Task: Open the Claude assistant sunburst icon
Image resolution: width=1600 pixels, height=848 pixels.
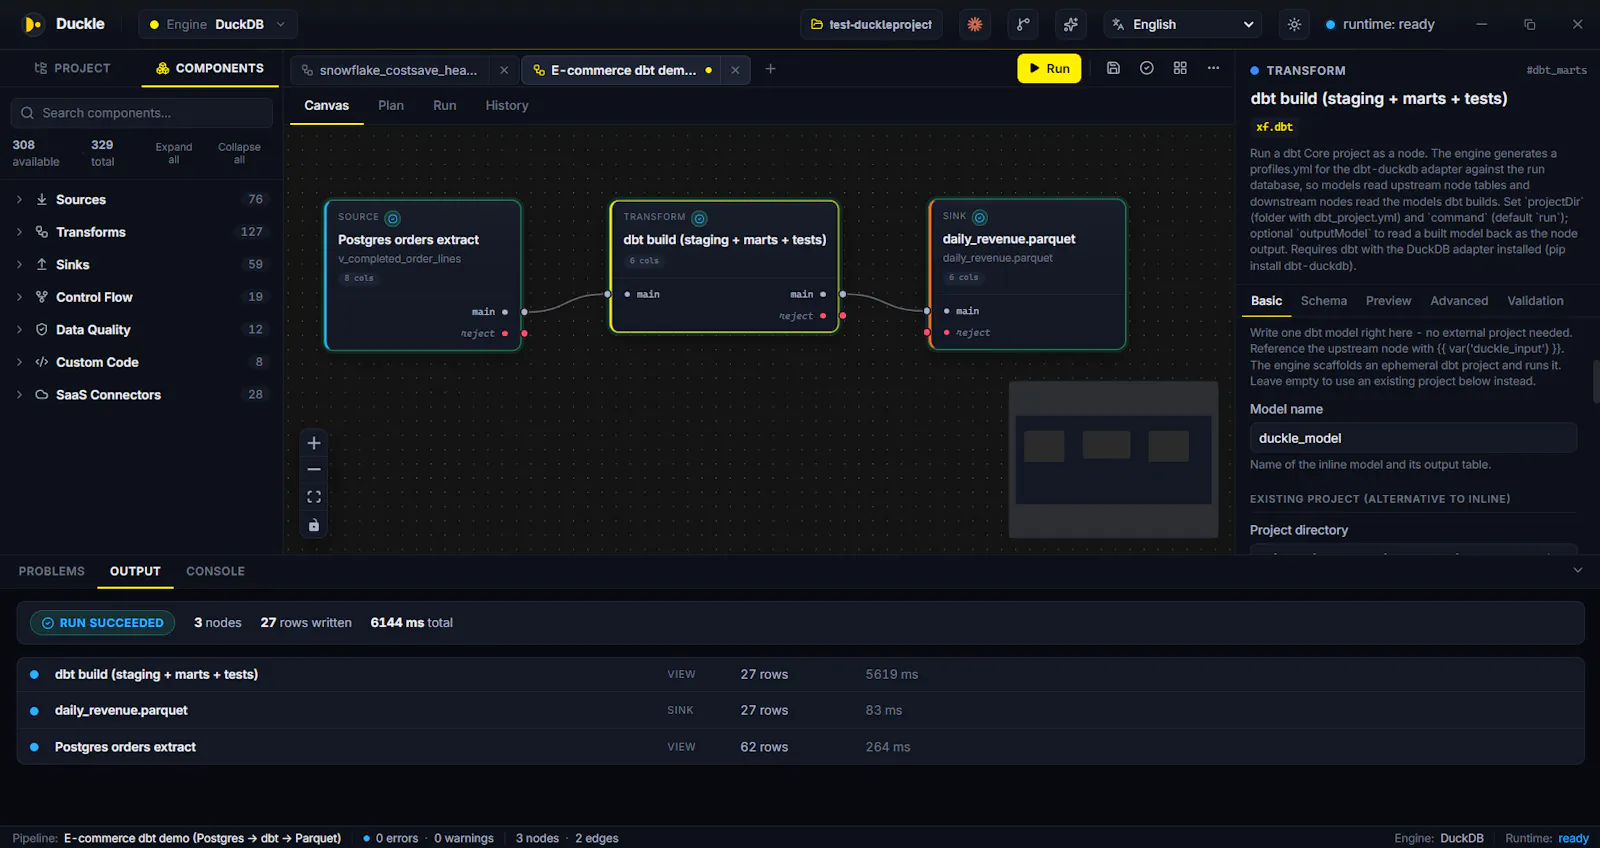Action: point(975,24)
